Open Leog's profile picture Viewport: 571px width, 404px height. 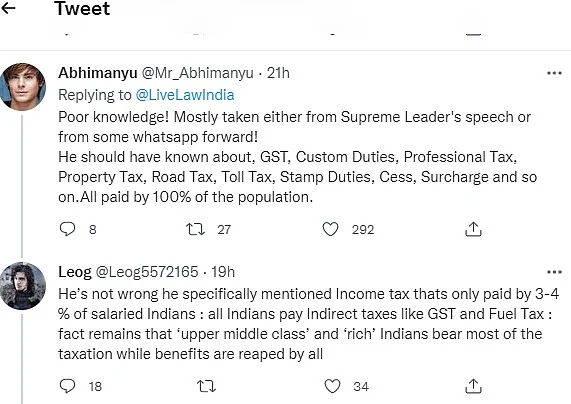23,286
